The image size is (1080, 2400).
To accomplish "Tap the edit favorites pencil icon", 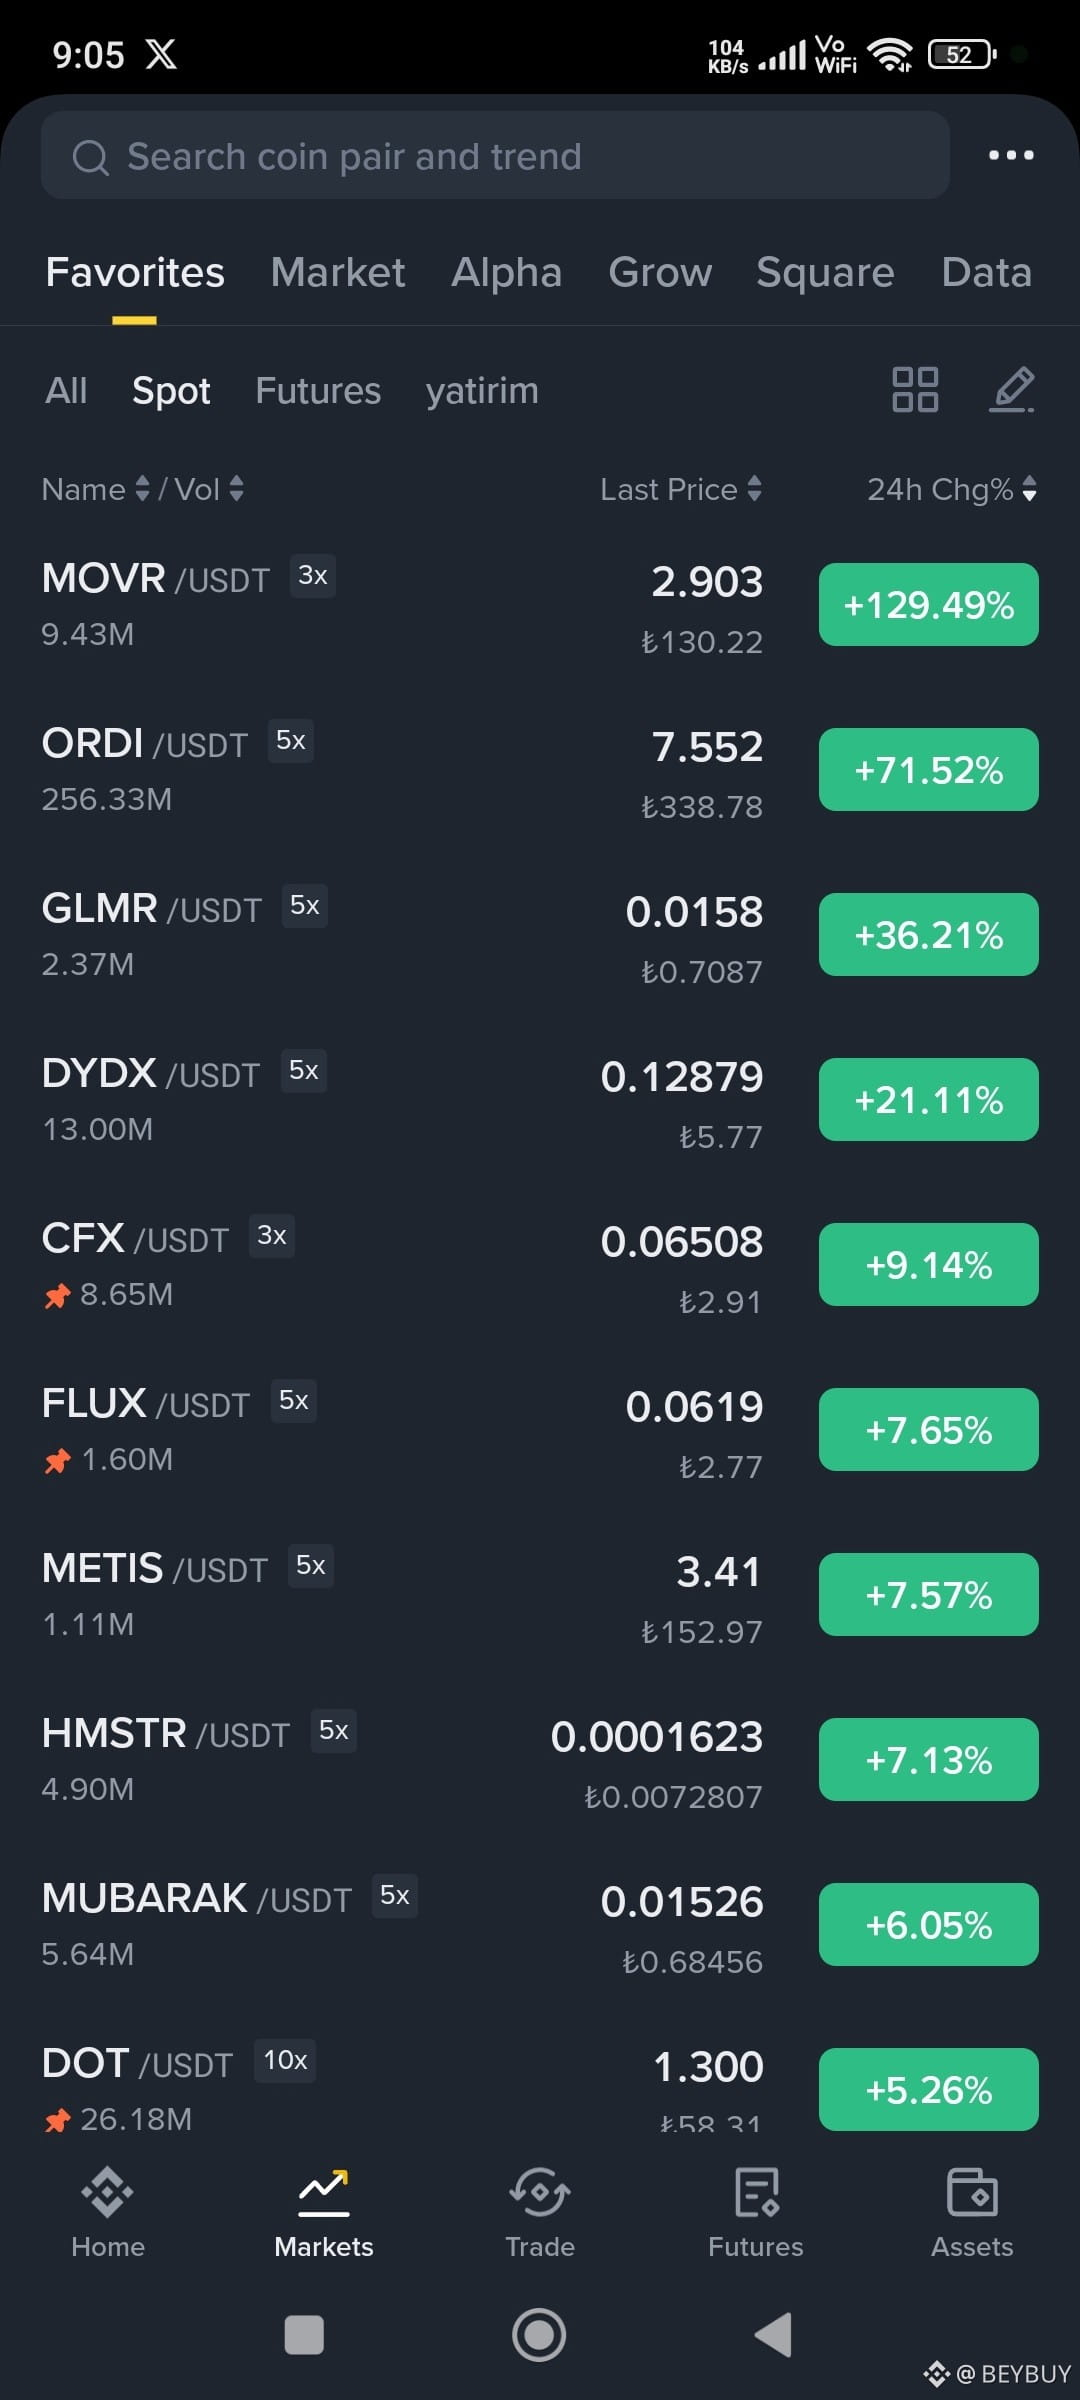I will pyautogui.click(x=1012, y=390).
